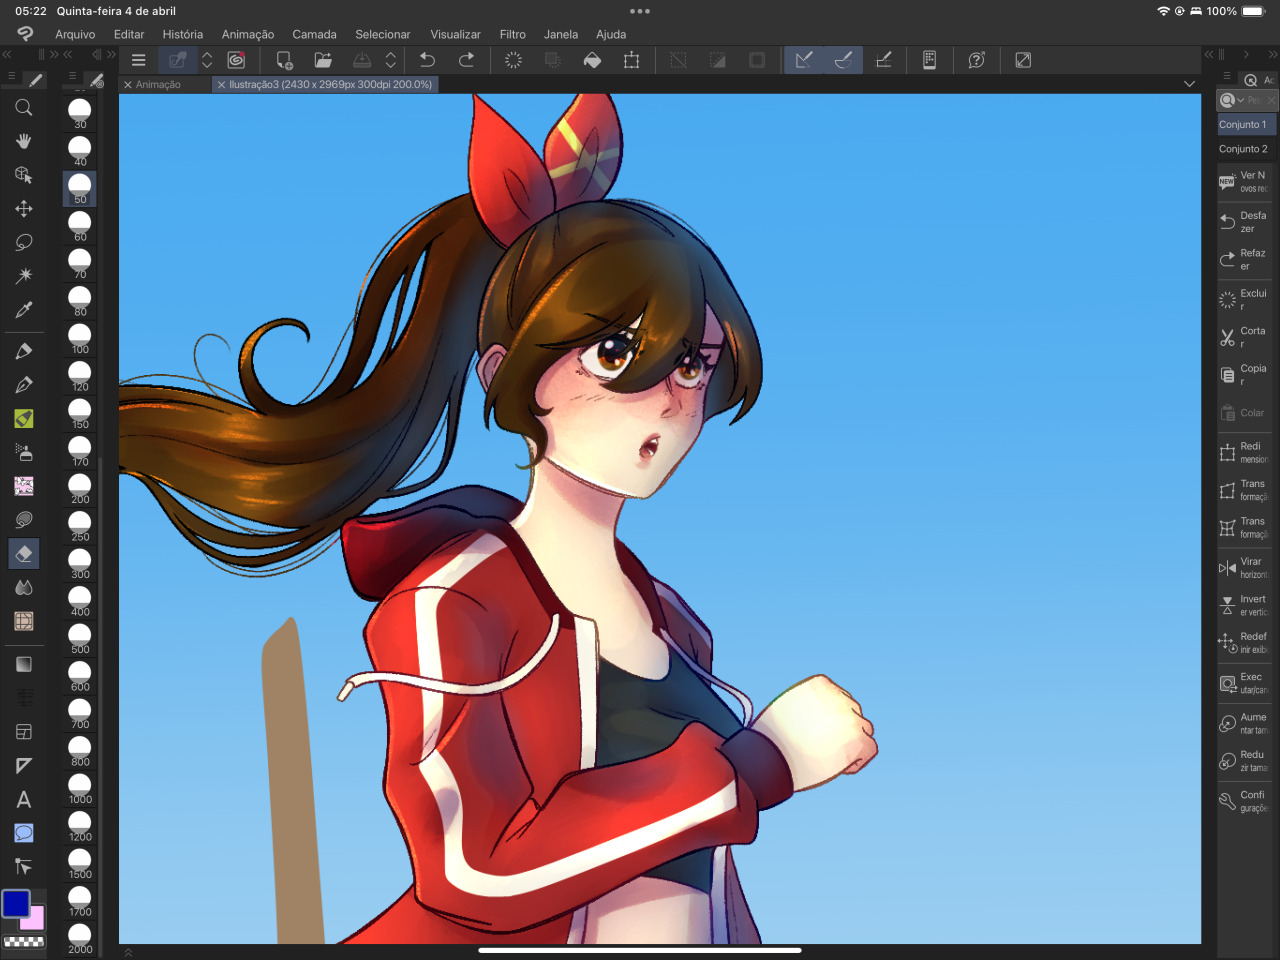Choose eraser brush size 1000
The height and width of the screenshot is (960, 1280).
pos(80,787)
